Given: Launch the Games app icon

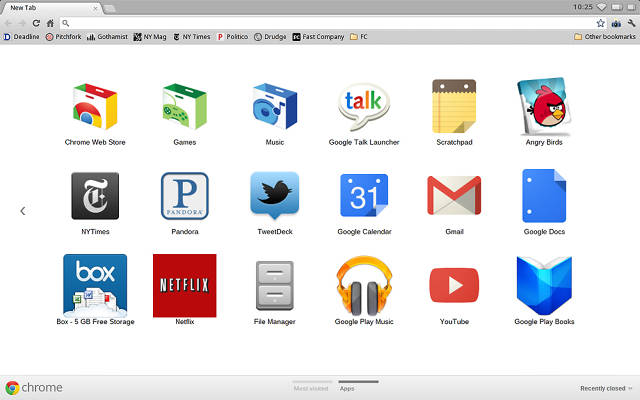Looking at the screenshot, I should click(185, 106).
